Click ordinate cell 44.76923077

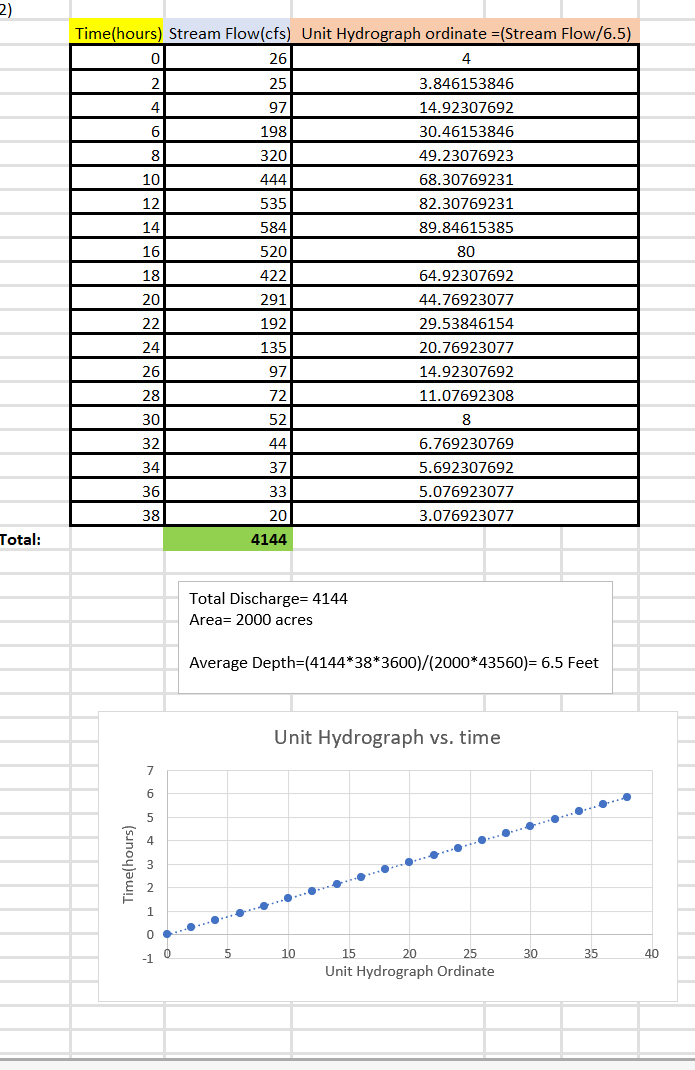click(x=466, y=299)
